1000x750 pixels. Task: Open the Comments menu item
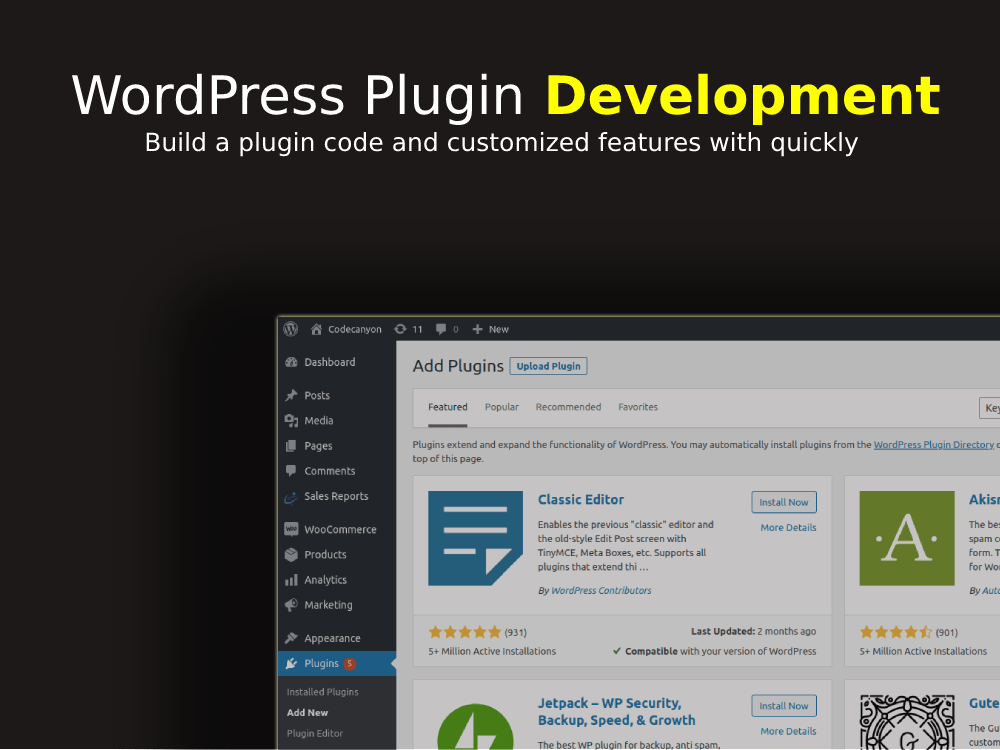coord(330,471)
